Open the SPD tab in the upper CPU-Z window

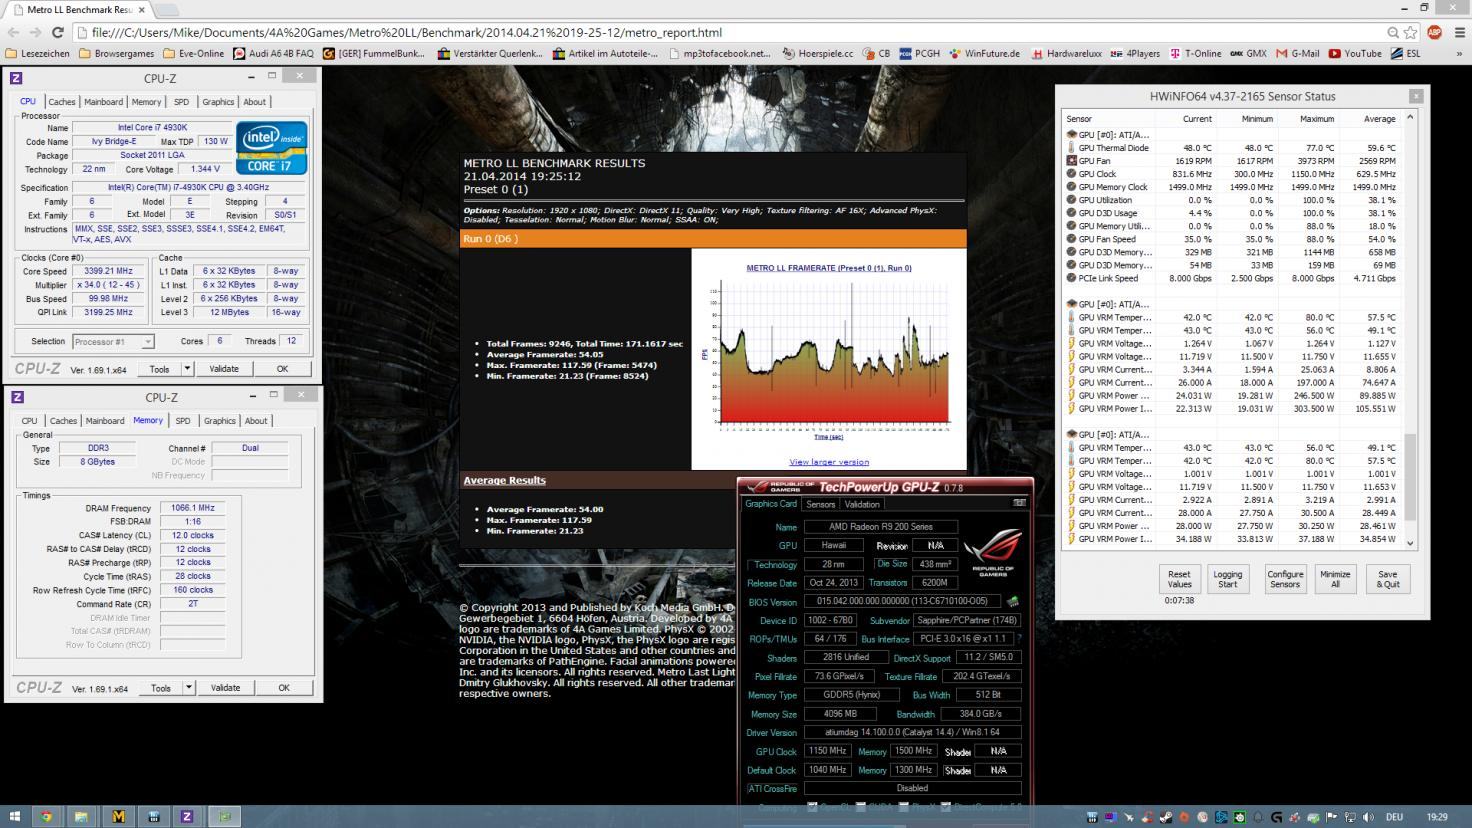click(181, 102)
